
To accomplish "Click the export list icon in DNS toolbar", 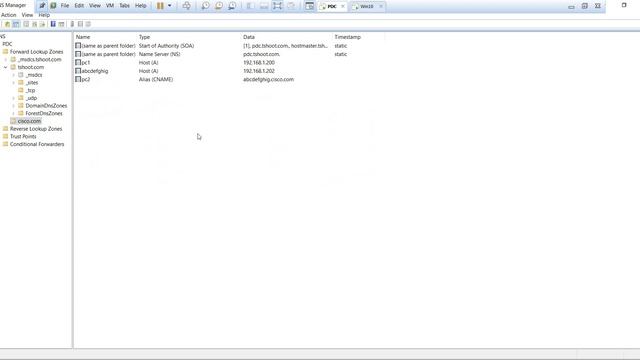I will point(42,24).
